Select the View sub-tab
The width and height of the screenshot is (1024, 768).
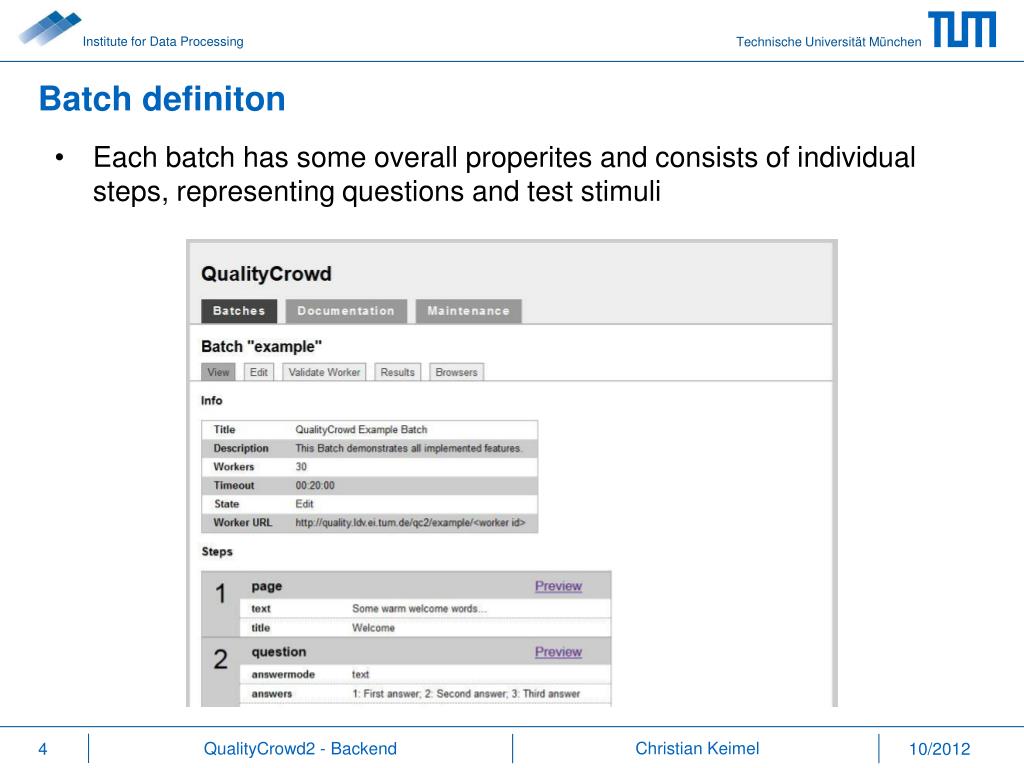218,372
